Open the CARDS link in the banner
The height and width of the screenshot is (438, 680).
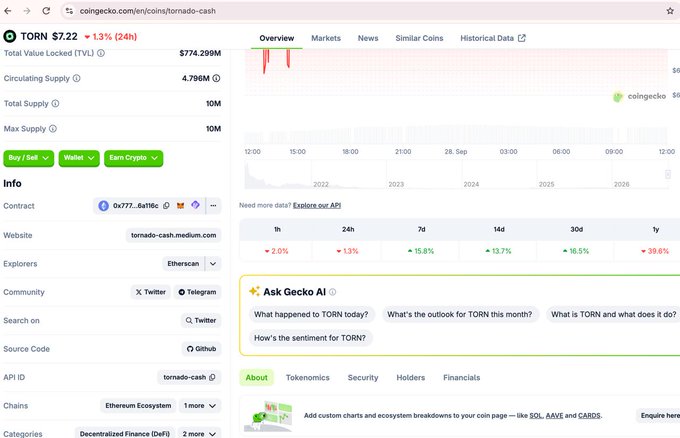pyautogui.click(x=589, y=415)
